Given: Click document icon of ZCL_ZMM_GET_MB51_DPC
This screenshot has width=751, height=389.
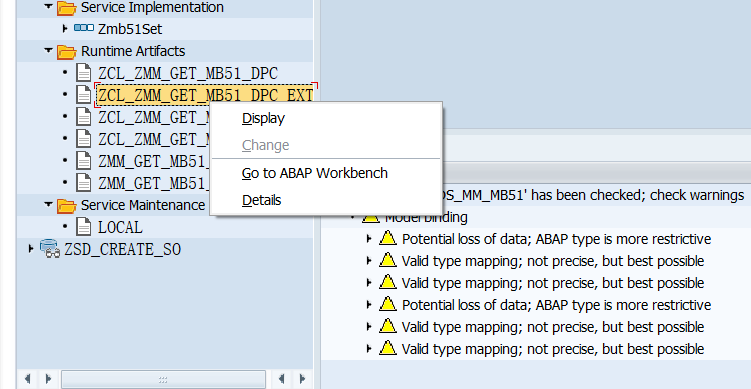Looking at the screenshot, I should click(84, 73).
